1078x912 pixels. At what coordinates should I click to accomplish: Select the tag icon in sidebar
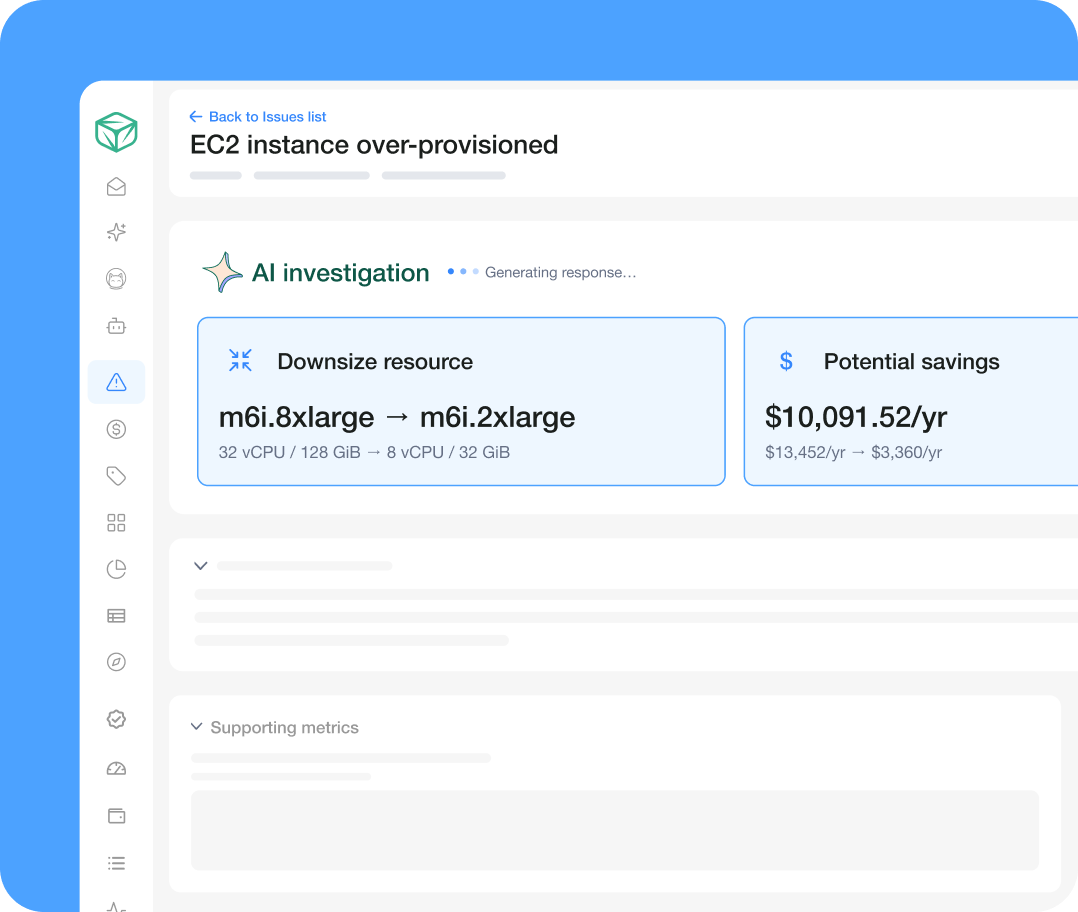pos(116,476)
